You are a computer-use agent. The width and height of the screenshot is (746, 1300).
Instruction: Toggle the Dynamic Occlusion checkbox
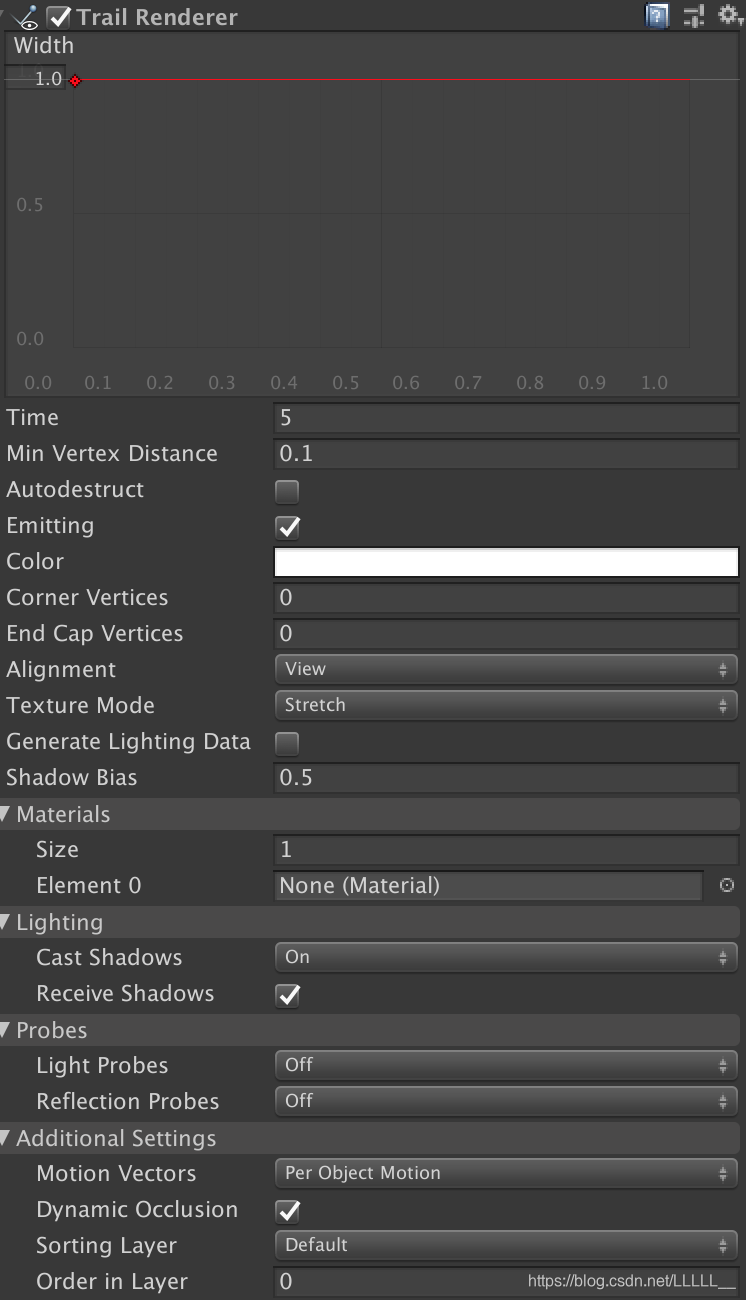click(x=288, y=1211)
